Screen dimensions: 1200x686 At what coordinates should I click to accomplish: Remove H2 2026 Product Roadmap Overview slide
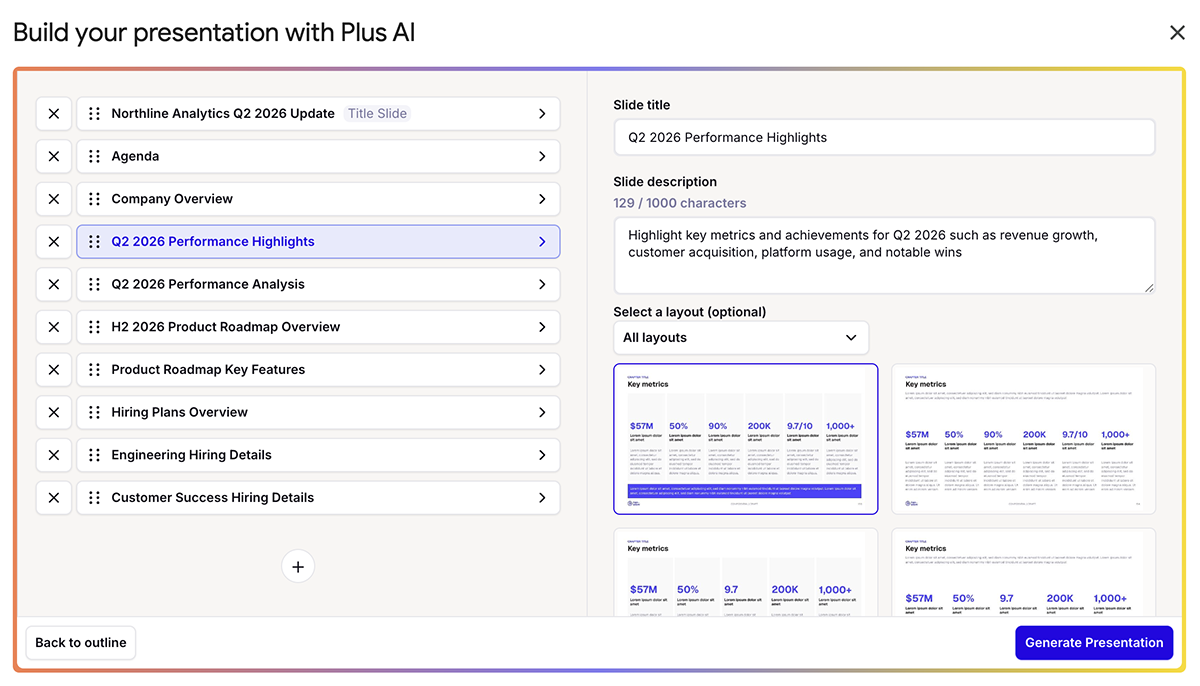[x=54, y=327]
